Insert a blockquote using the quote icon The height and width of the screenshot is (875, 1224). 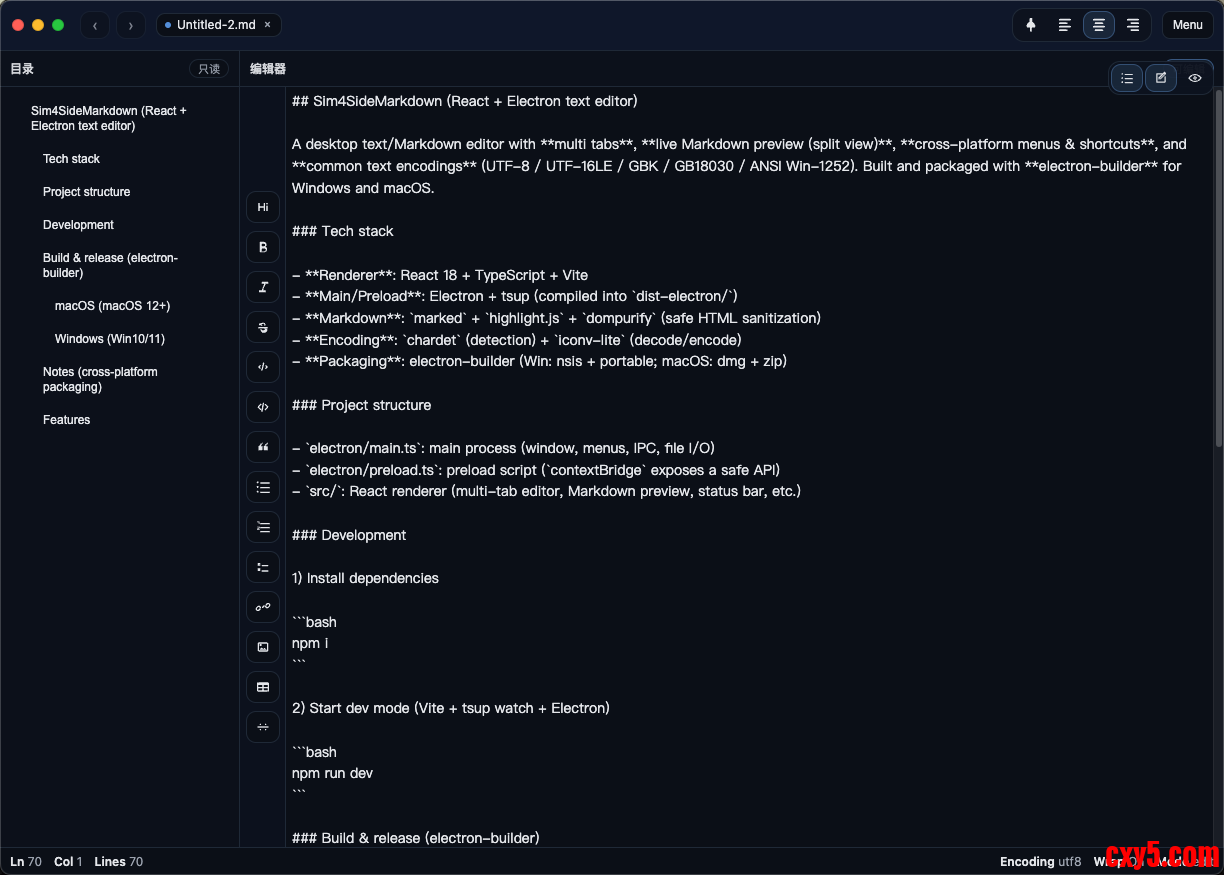tap(263, 447)
